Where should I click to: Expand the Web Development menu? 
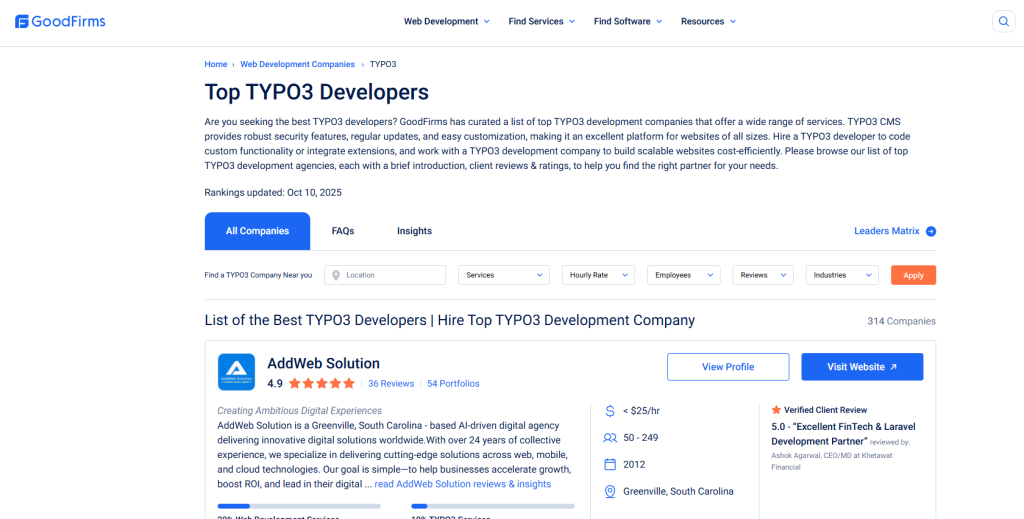point(447,22)
